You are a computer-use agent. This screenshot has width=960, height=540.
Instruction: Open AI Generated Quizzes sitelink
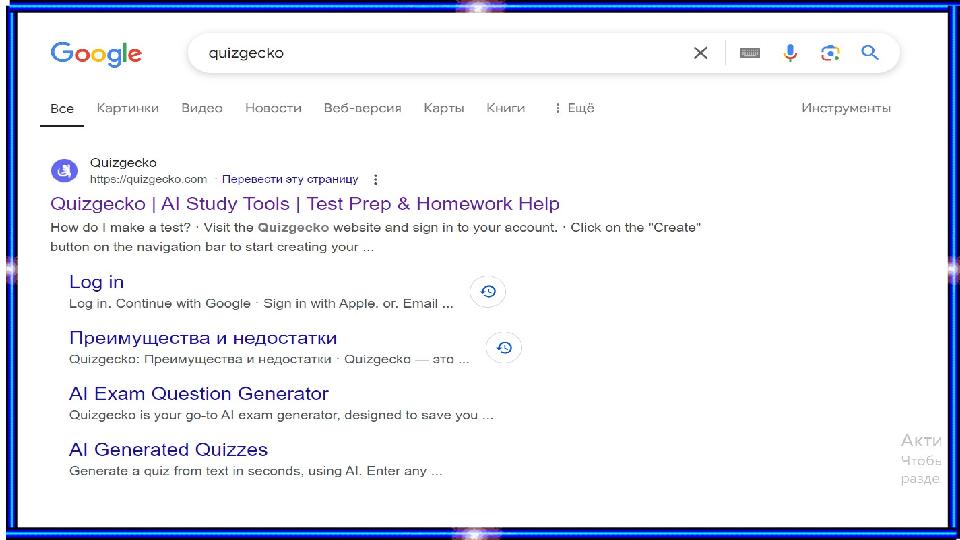[168, 450]
